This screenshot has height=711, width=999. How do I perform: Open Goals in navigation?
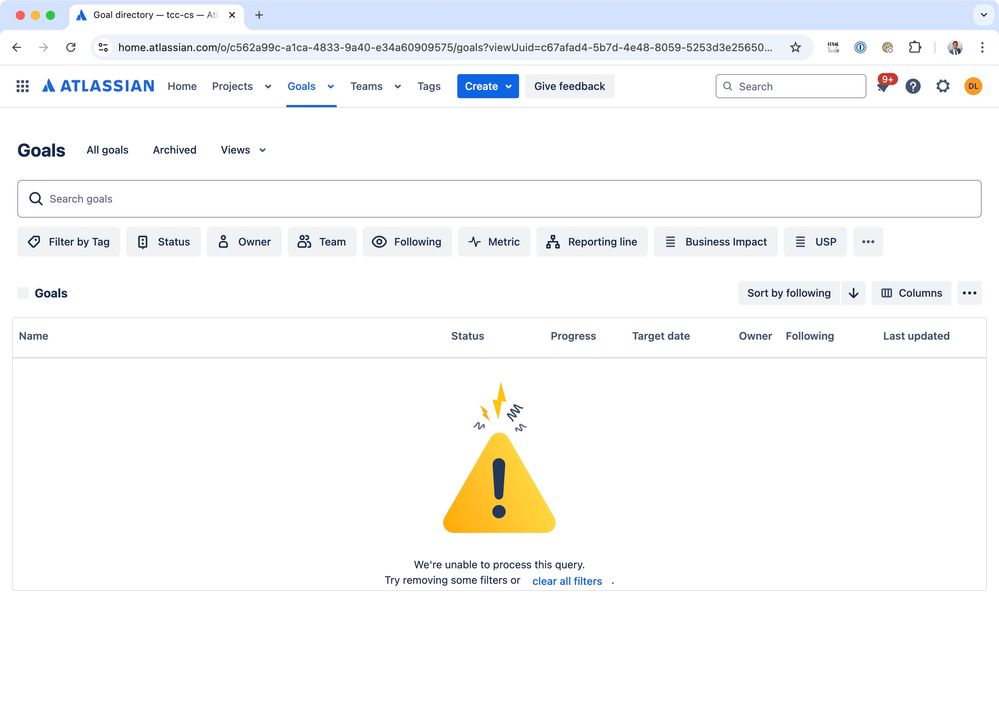[x=301, y=86]
